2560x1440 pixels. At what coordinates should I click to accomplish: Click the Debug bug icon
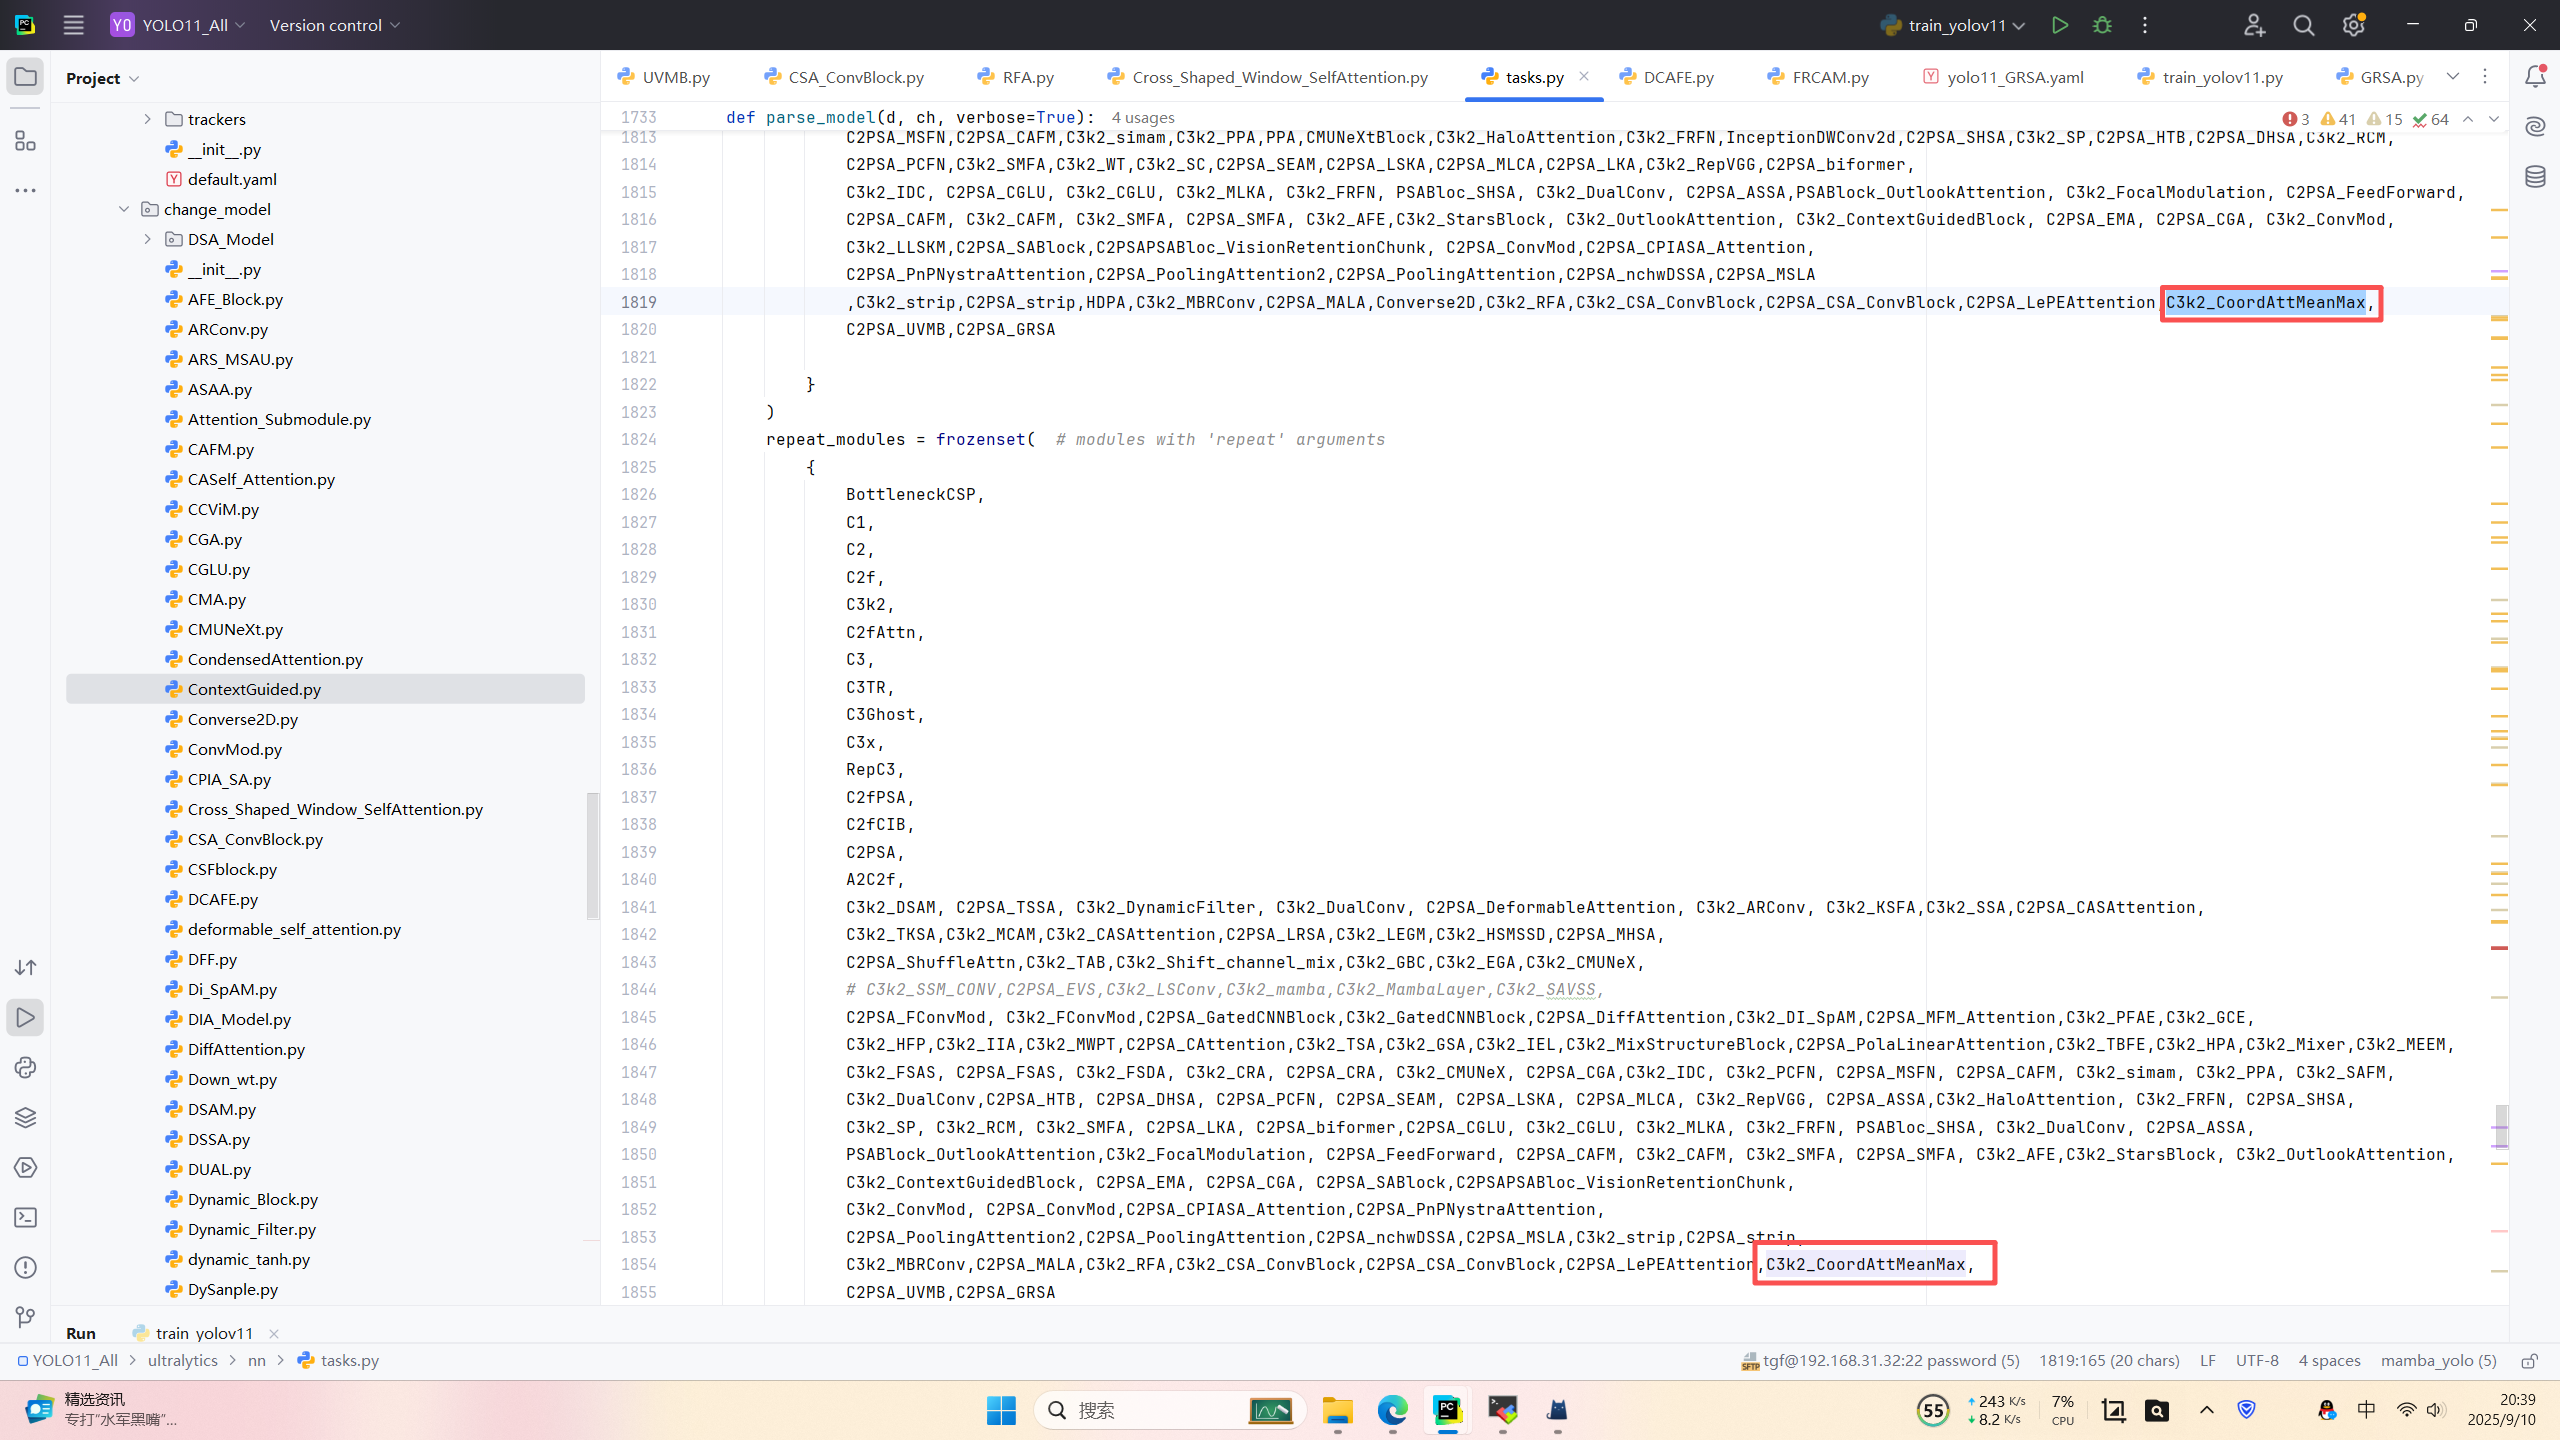click(x=2102, y=25)
